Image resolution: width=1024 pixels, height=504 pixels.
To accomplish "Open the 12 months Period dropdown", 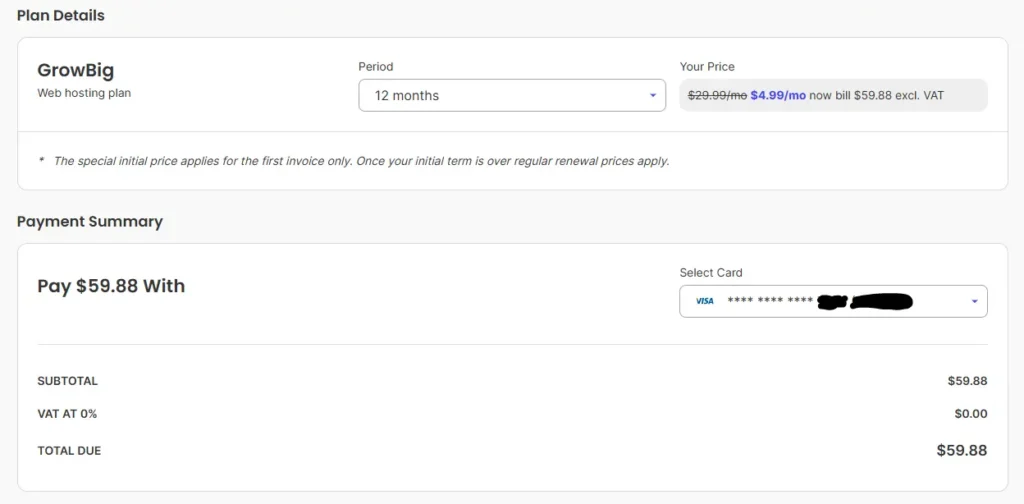I will click(x=512, y=95).
